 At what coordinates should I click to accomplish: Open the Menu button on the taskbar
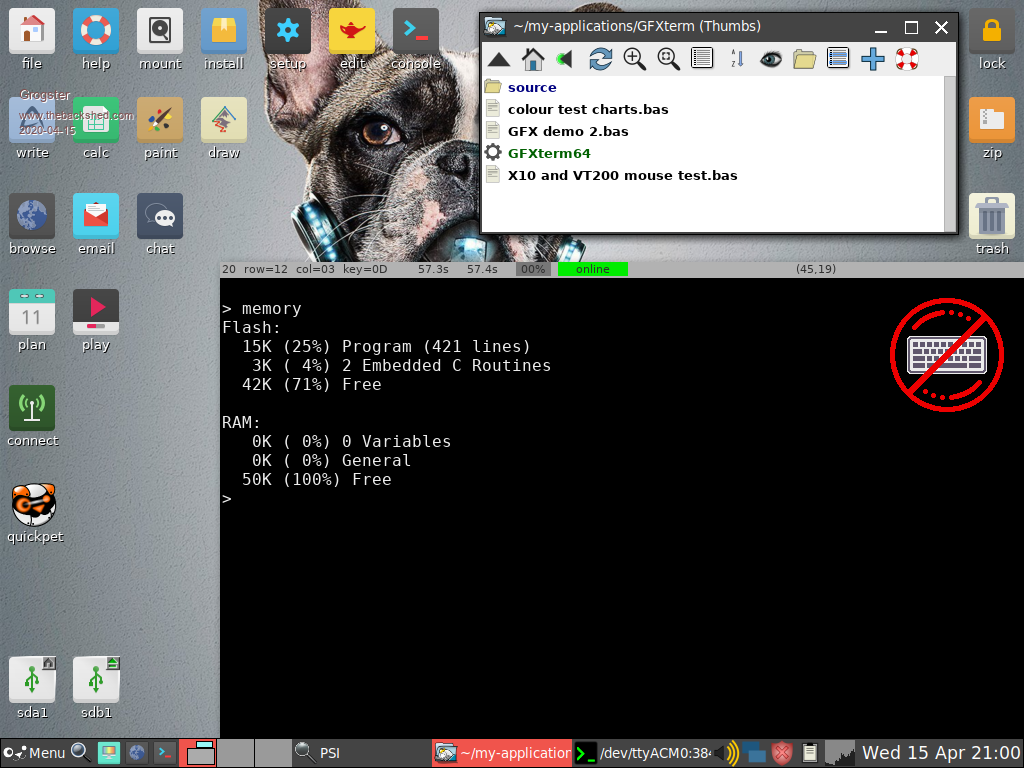(35, 753)
